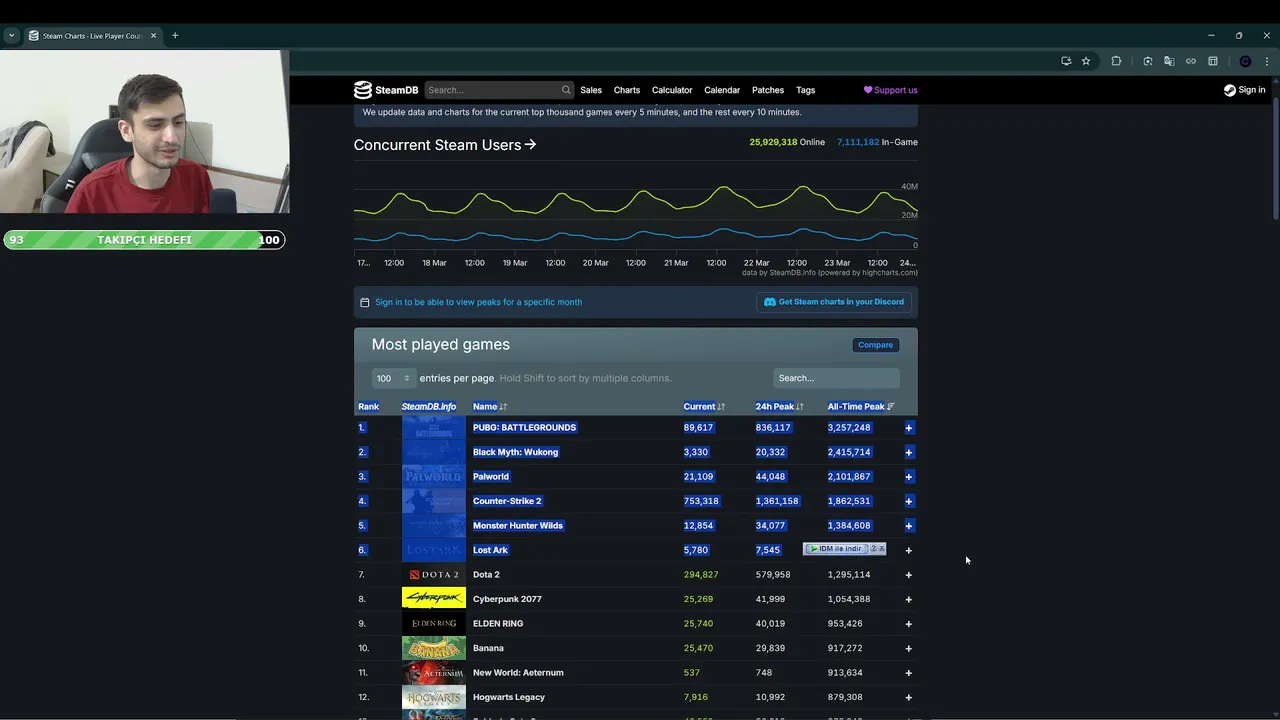Viewport: 1280px width, 720px height.
Task: Click the link chain extension icon
Action: (1191, 61)
